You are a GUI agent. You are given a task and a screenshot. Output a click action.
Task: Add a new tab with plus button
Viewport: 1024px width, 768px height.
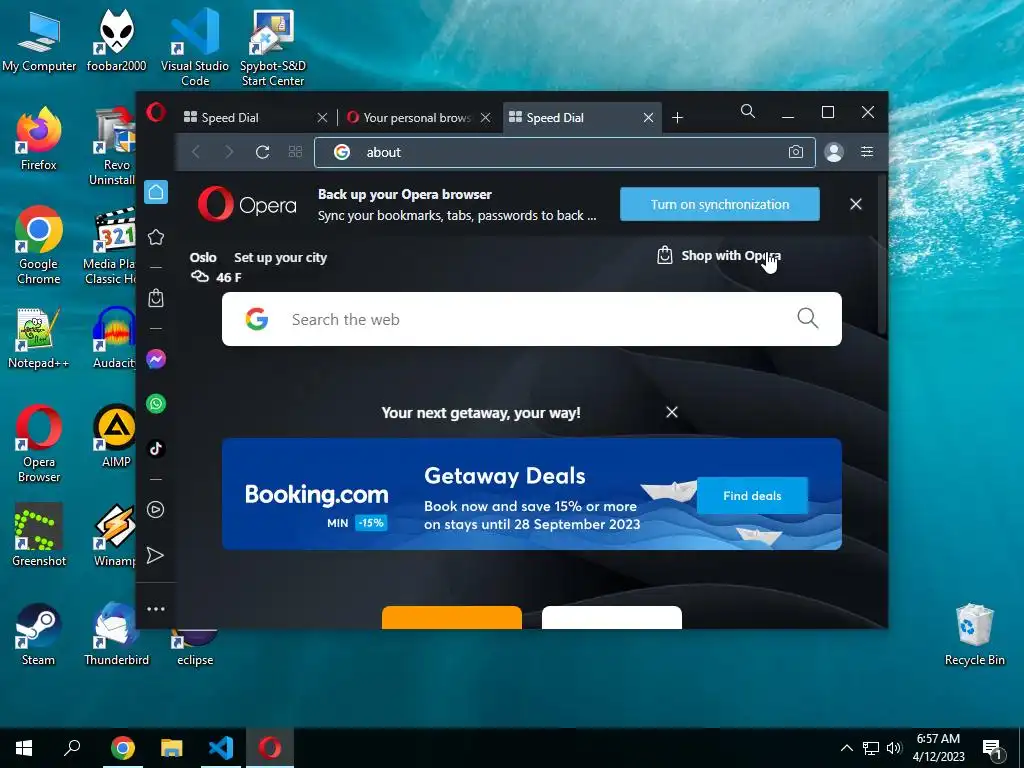pyautogui.click(x=677, y=118)
